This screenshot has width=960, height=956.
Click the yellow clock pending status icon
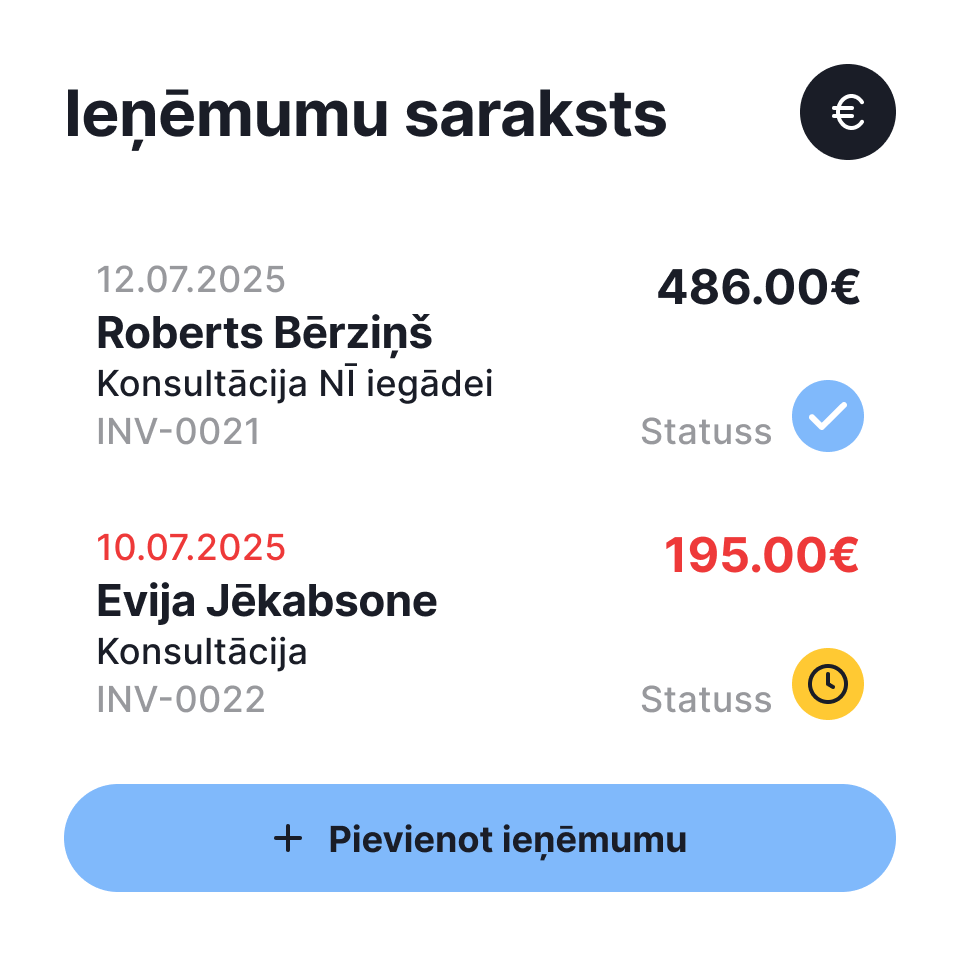coord(828,683)
